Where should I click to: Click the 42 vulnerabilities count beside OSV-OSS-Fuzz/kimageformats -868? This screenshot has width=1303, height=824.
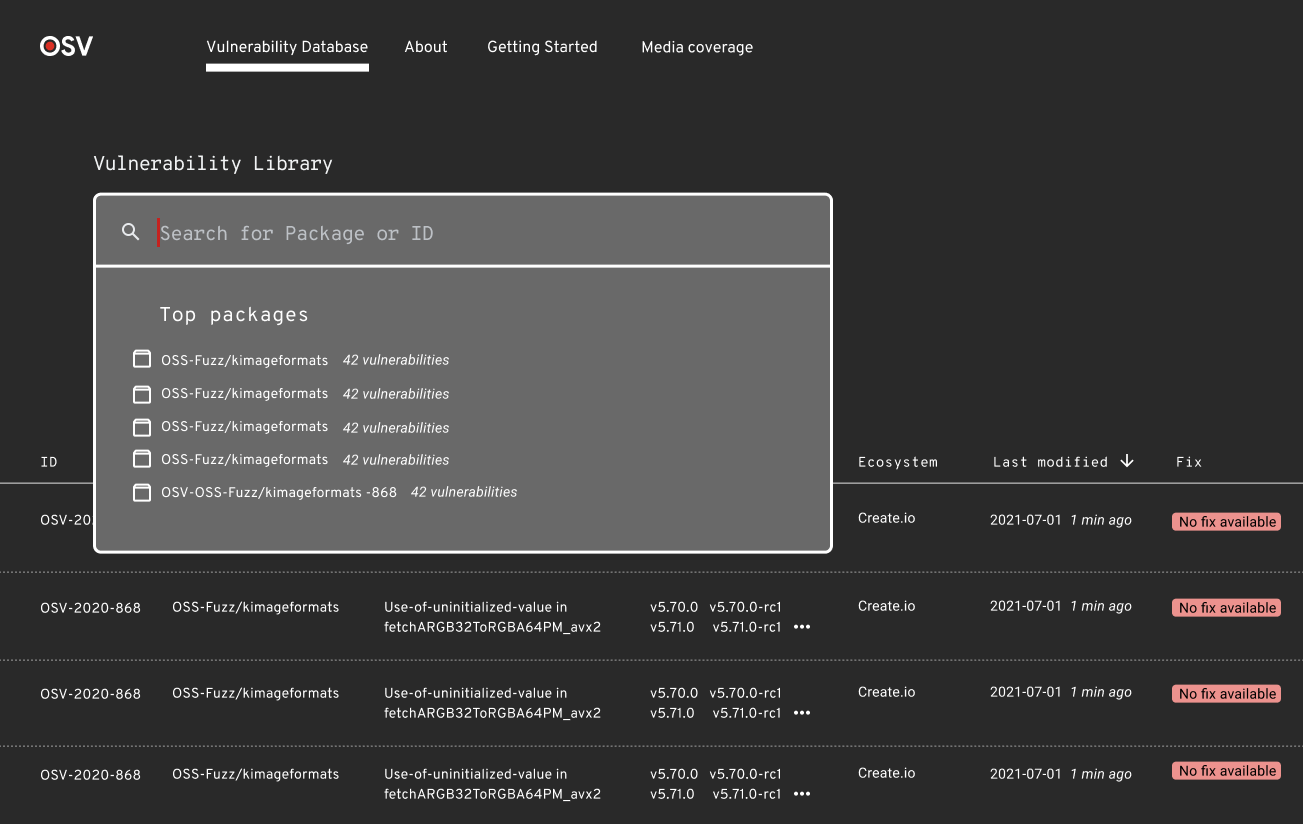click(464, 492)
